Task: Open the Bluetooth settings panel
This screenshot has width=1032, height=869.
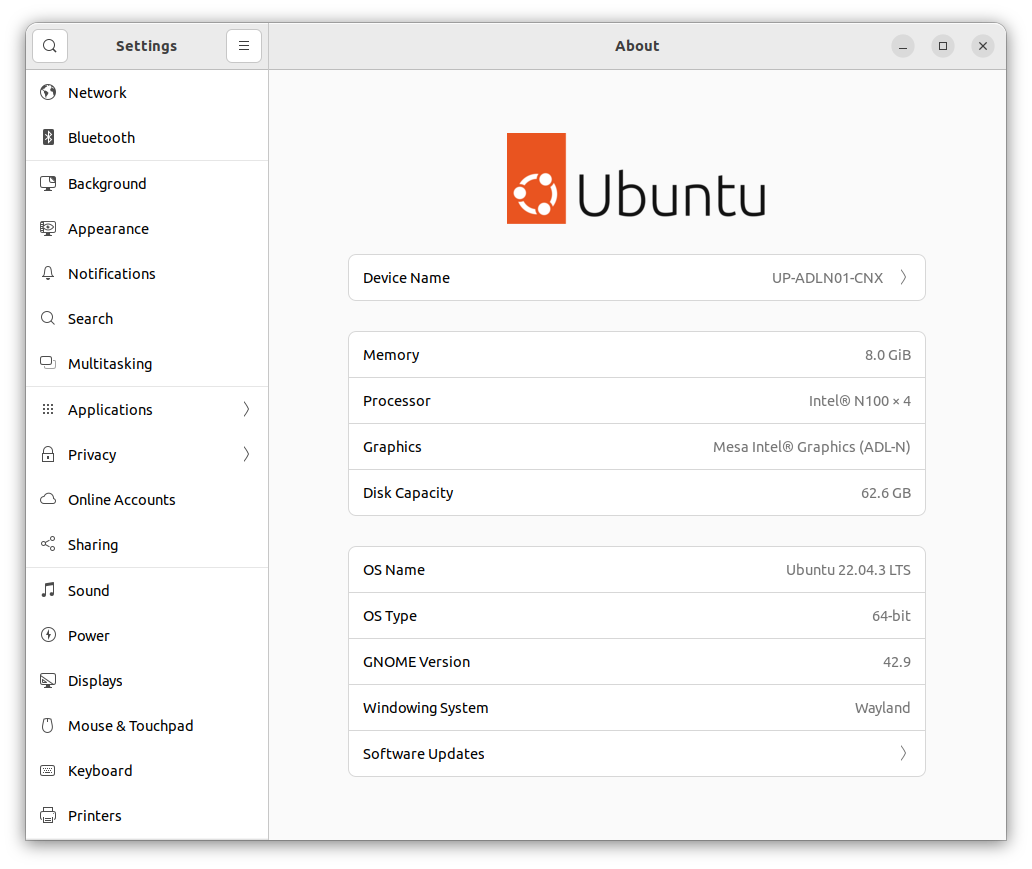Action: pos(147,137)
